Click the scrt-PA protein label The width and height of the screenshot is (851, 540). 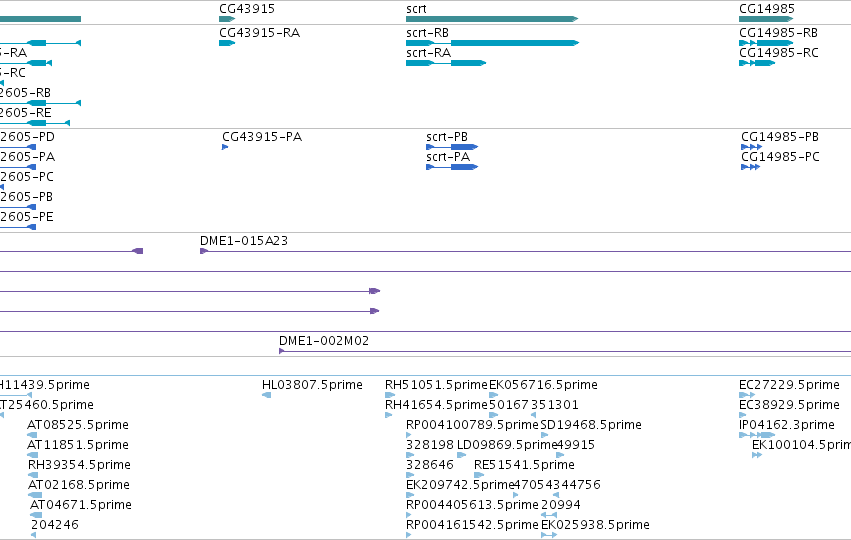448,157
